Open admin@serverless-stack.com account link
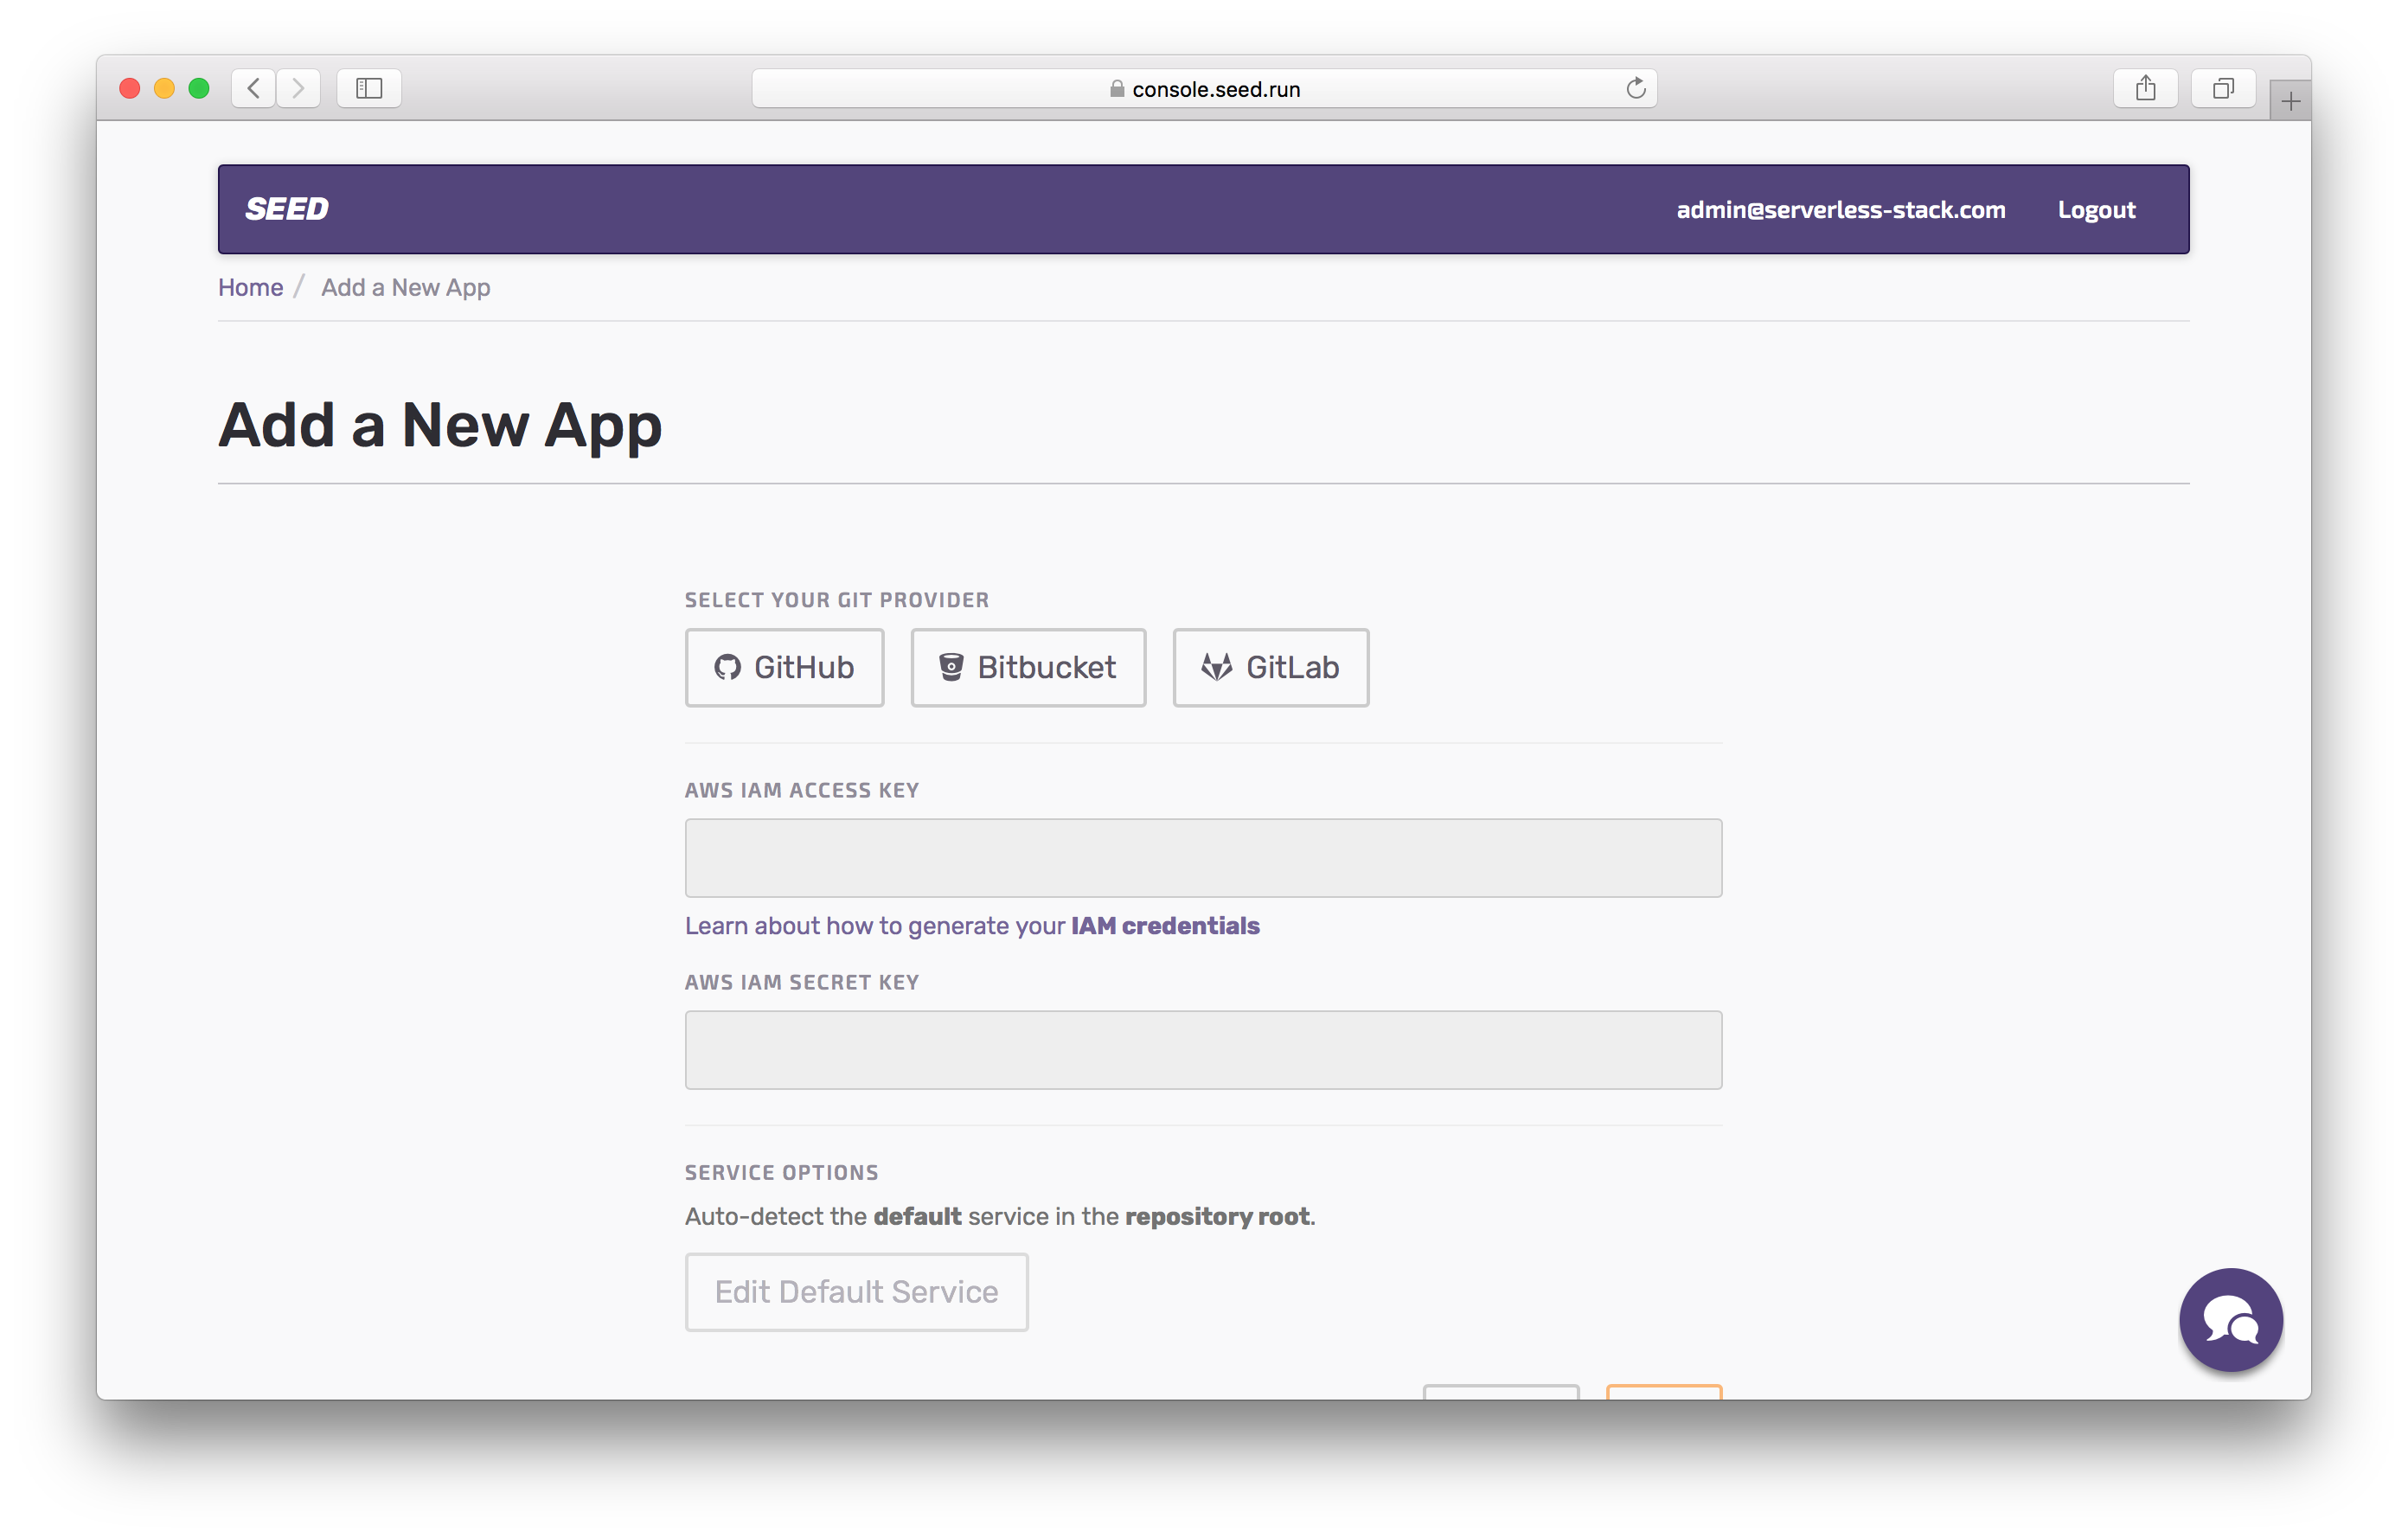 (x=1840, y=210)
